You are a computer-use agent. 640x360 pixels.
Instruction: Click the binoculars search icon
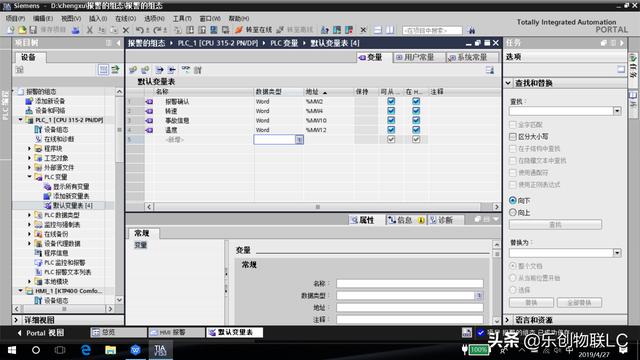tap(472, 30)
